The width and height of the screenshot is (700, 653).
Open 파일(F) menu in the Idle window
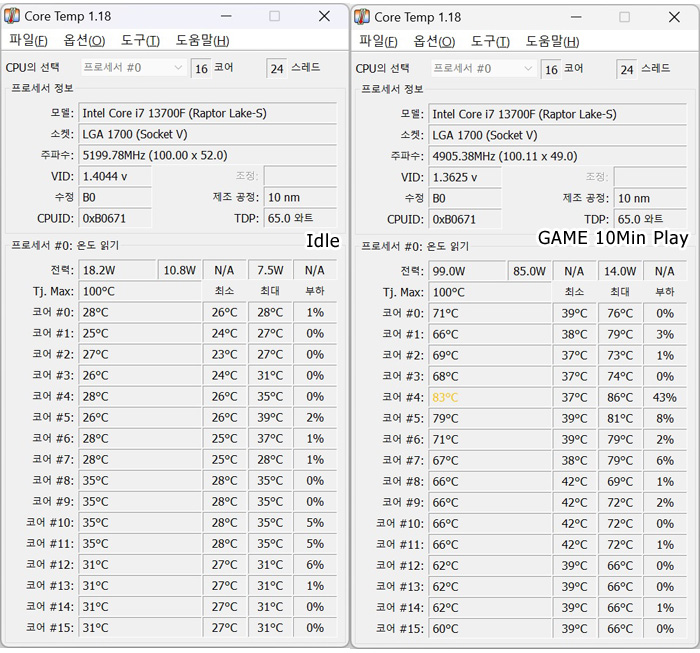click(x=28, y=40)
